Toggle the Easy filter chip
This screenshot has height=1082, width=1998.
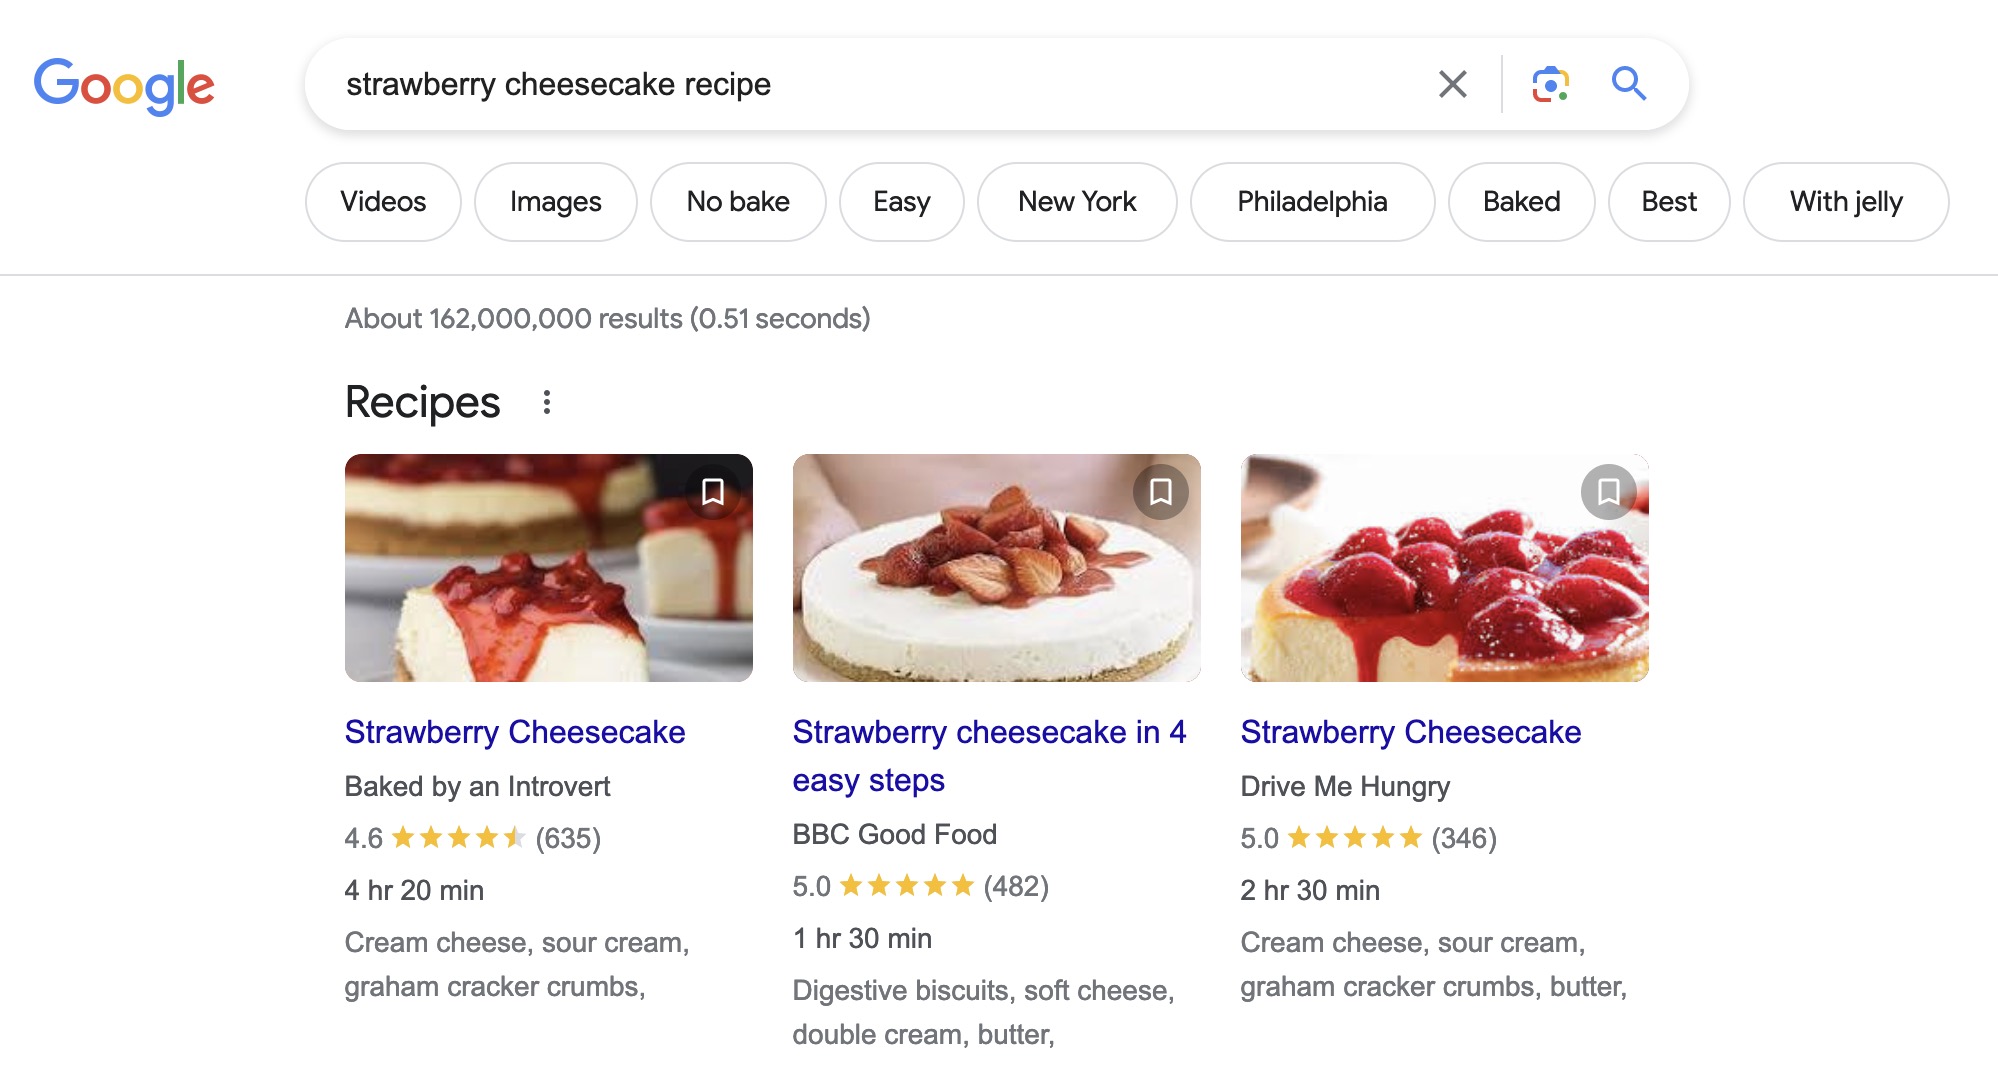(901, 201)
